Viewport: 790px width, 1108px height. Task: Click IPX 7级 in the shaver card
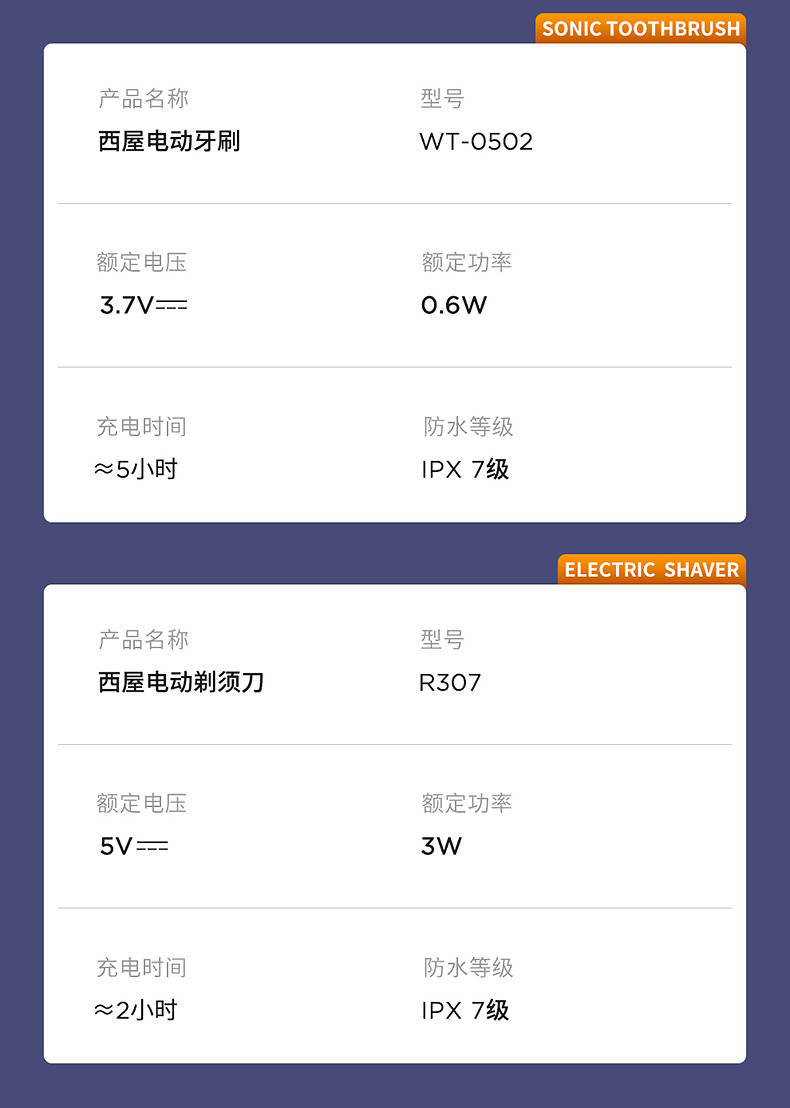click(465, 1010)
